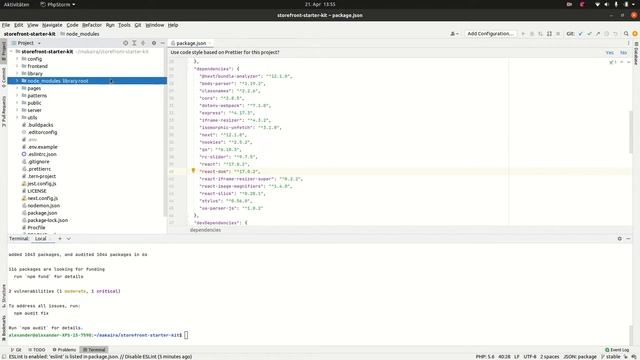The width and height of the screenshot is (640, 360).
Task: Open the Add Configuration selector
Action: click(490, 34)
